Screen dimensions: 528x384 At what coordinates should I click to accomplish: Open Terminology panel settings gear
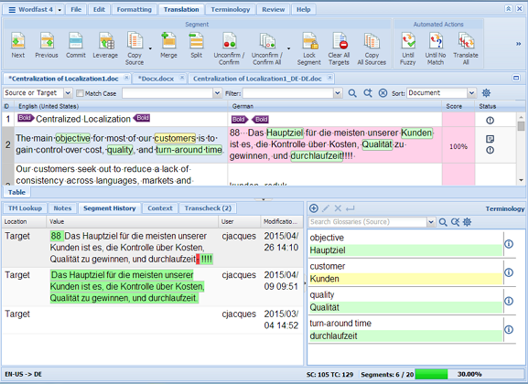point(467,222)
